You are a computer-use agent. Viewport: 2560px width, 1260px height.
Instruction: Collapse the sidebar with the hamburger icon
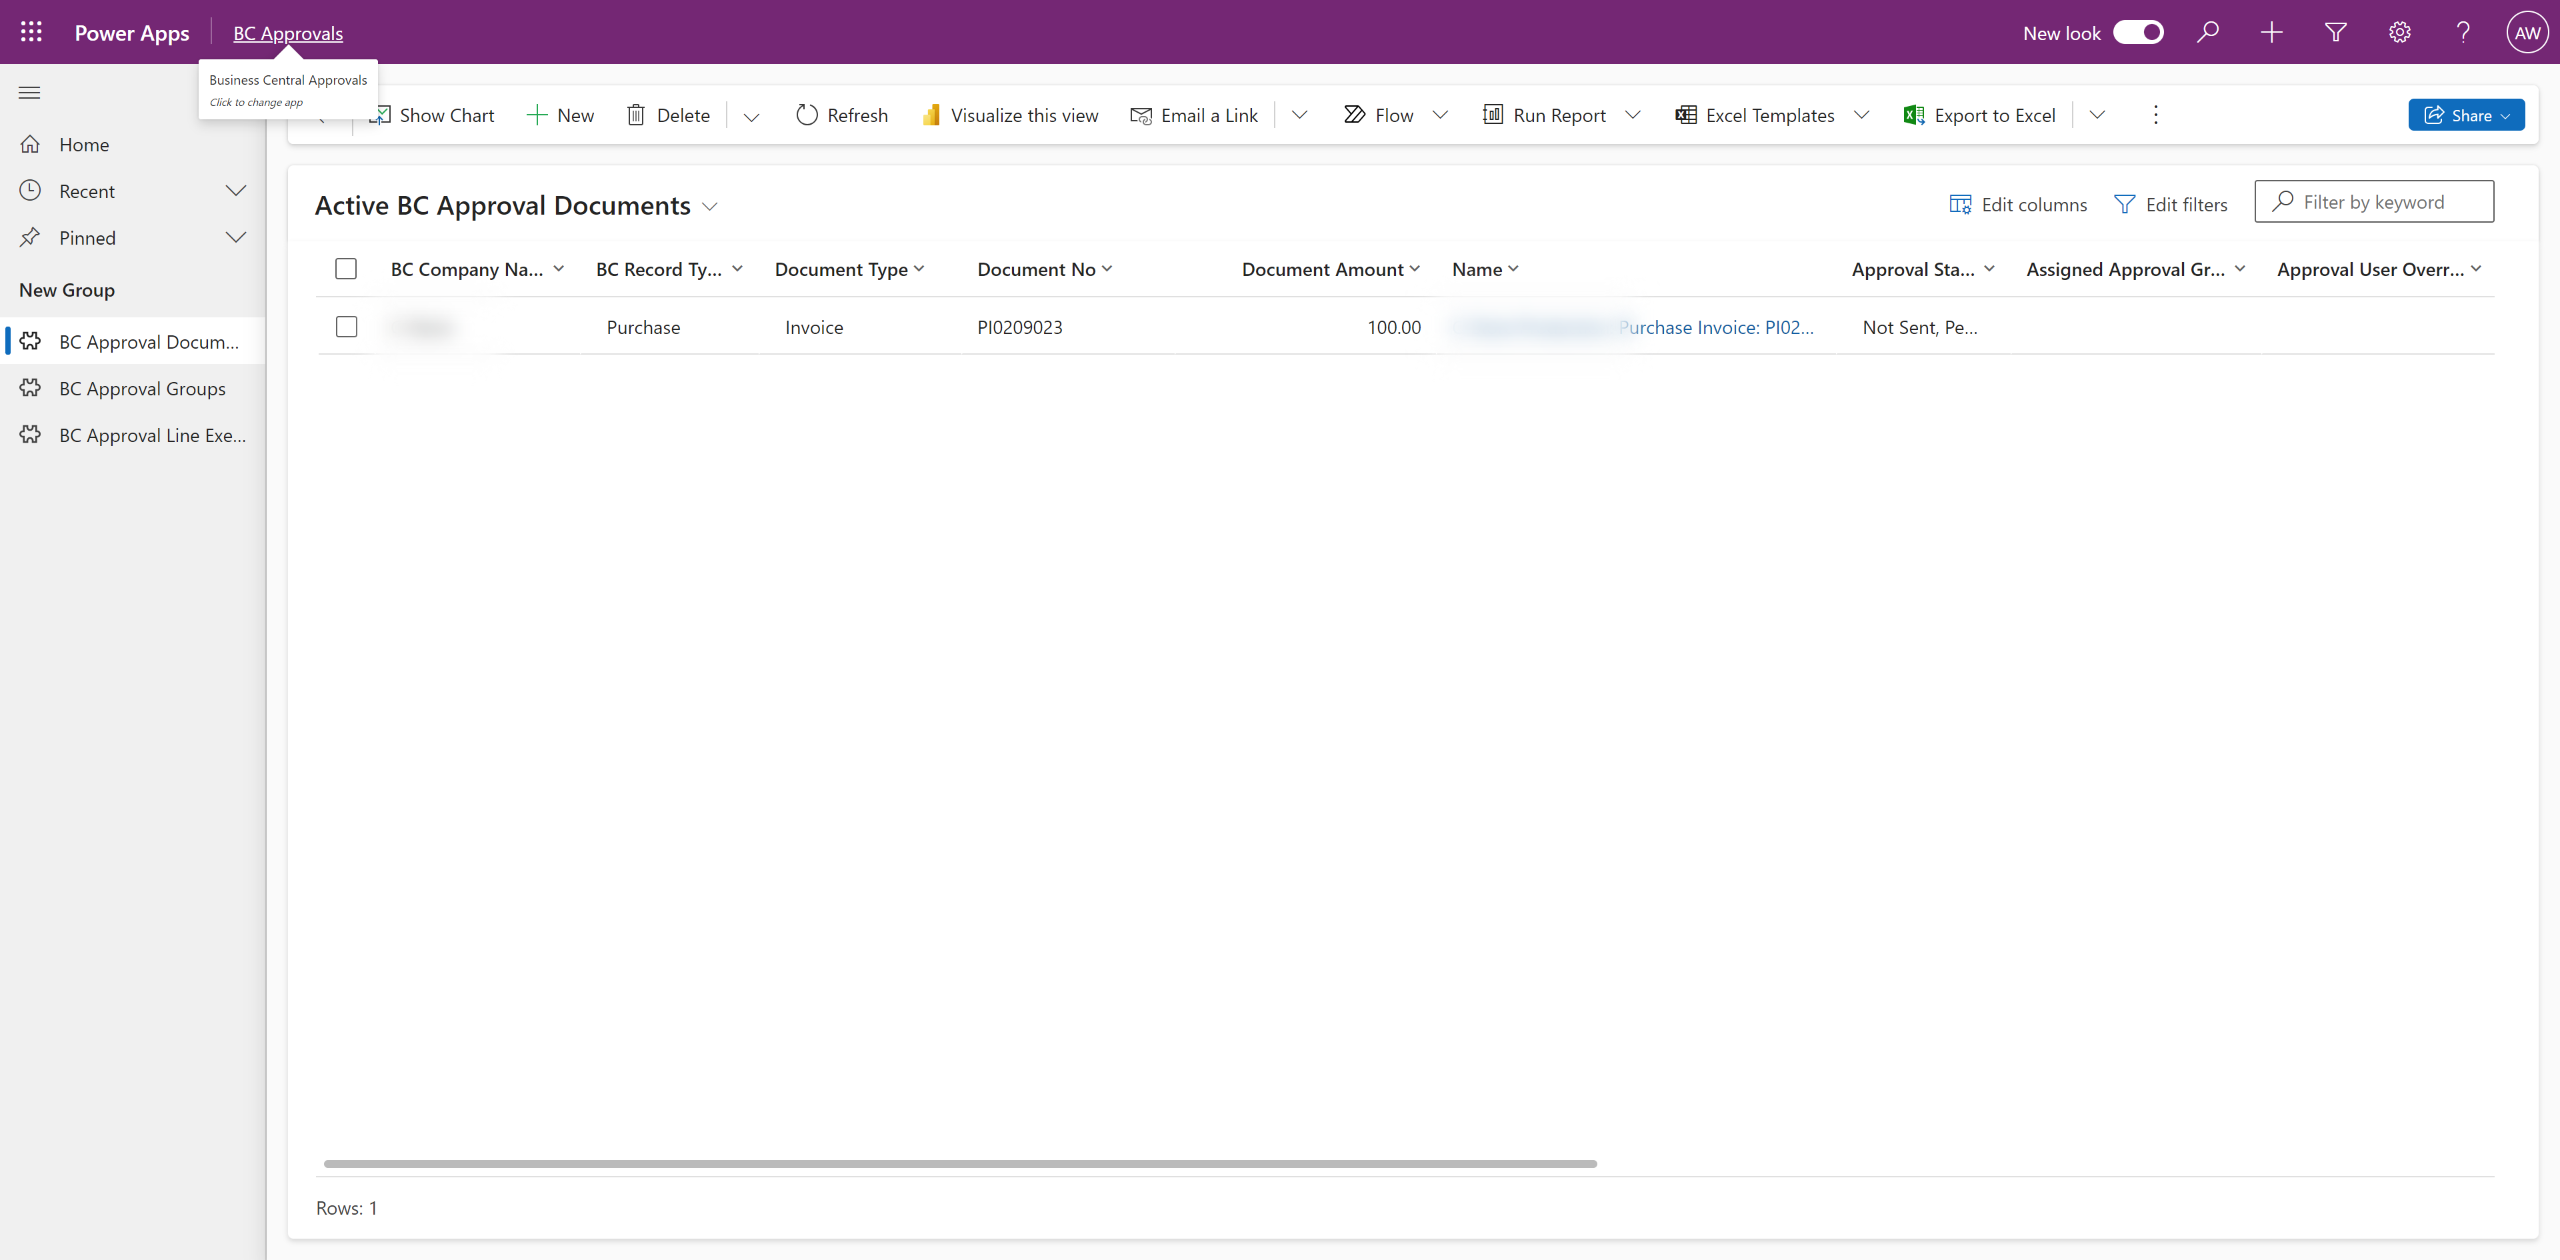(x=30, y=93)
